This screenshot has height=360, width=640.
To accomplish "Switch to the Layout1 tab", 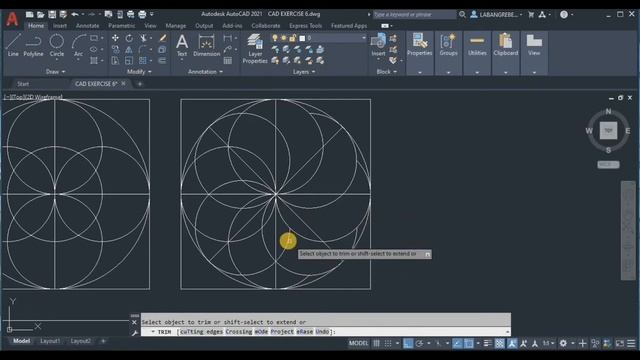I will [50, 341].
